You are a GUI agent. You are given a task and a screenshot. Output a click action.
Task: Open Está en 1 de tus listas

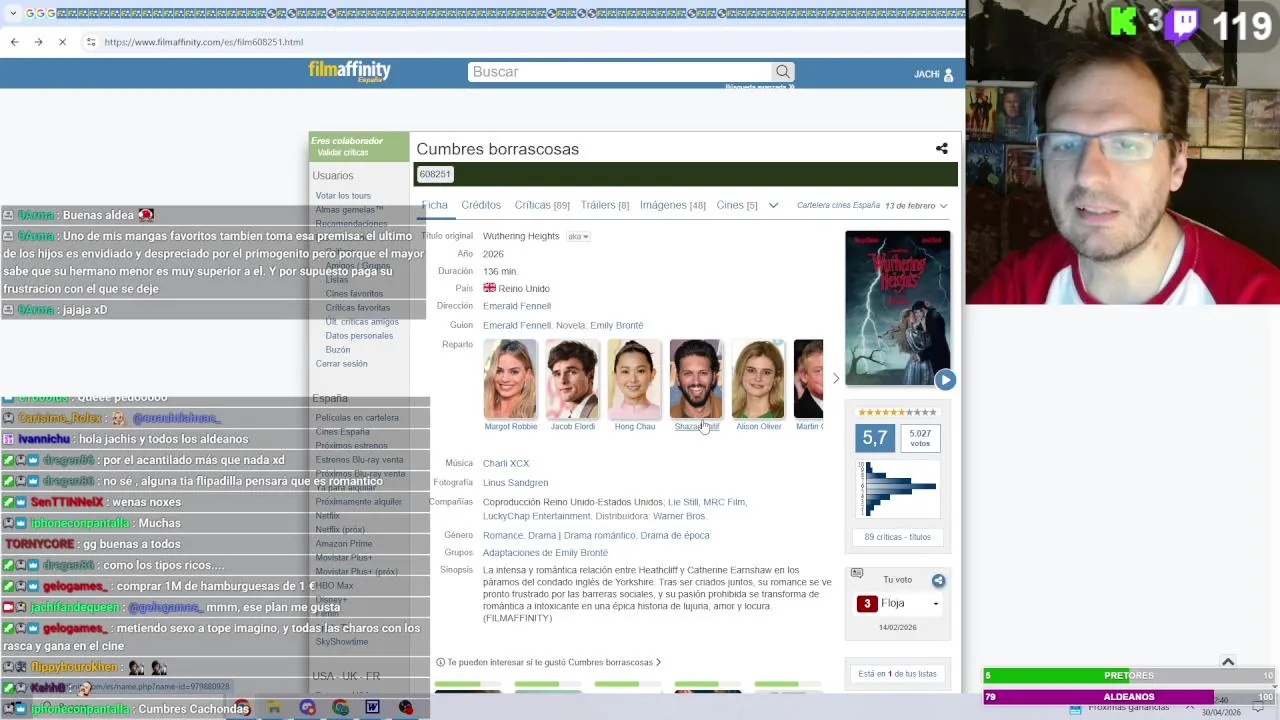point(897,674)
